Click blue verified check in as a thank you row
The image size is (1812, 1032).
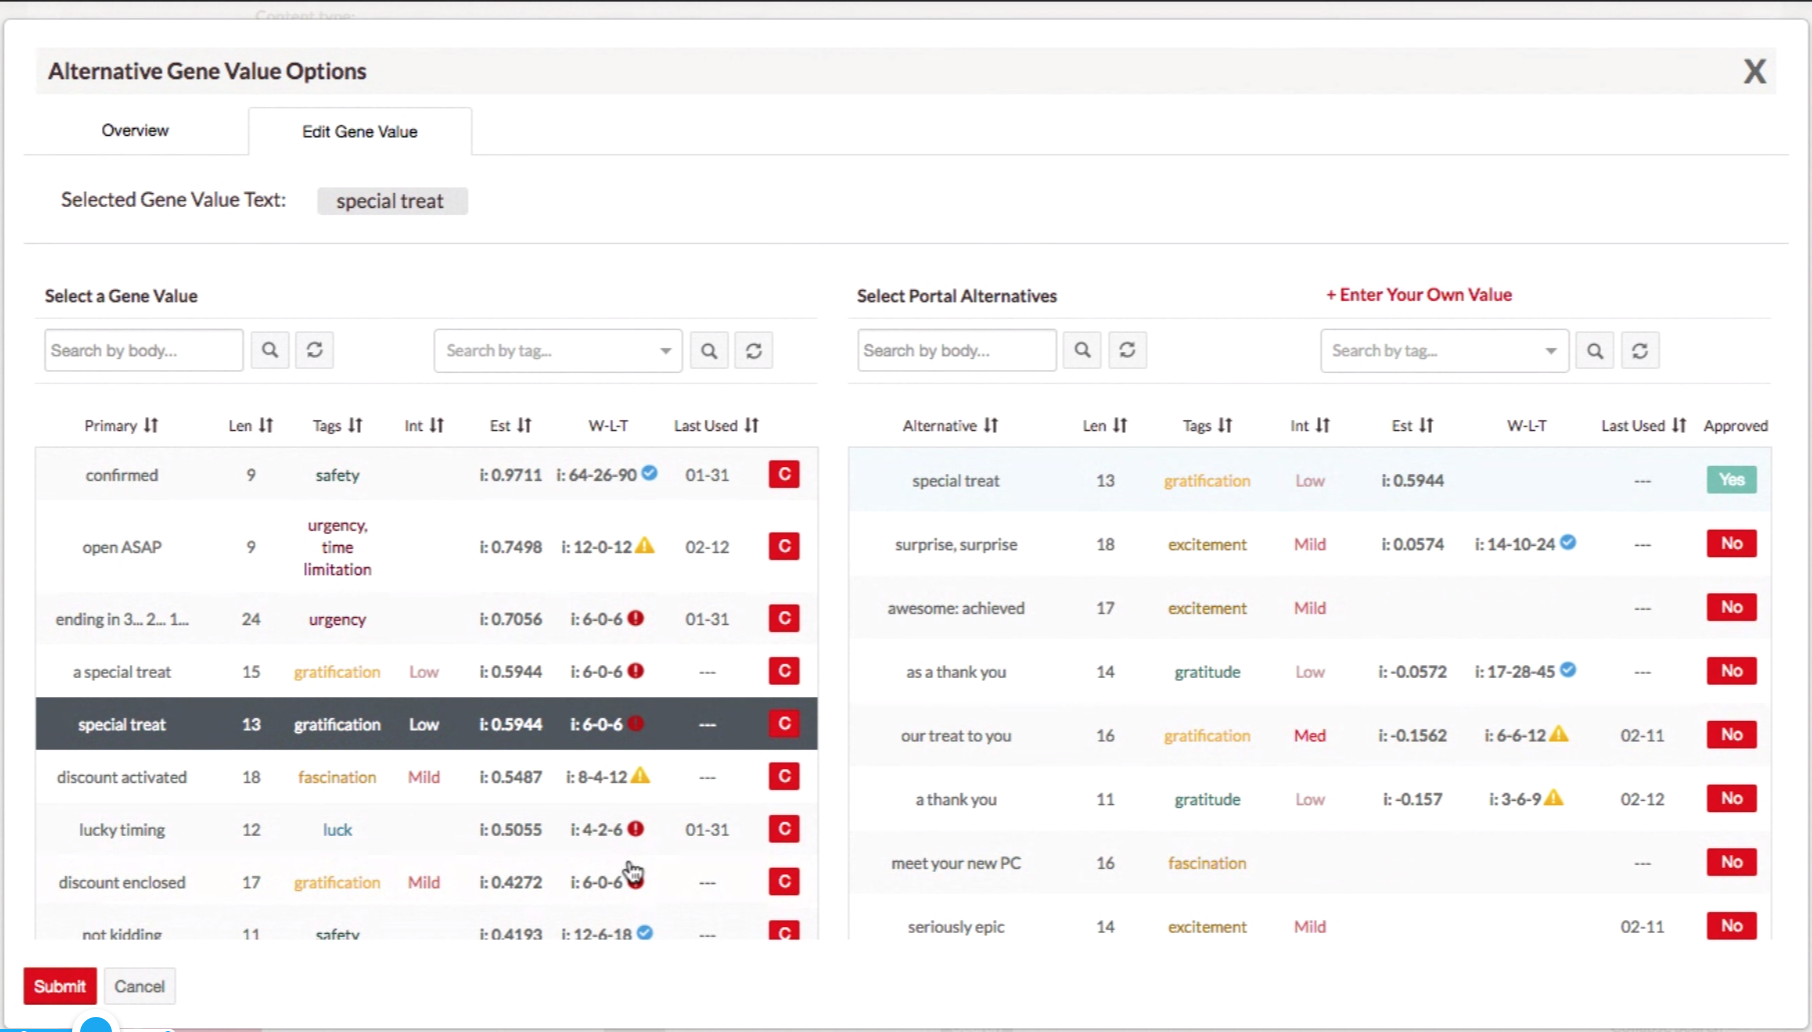click(1568, 670)
